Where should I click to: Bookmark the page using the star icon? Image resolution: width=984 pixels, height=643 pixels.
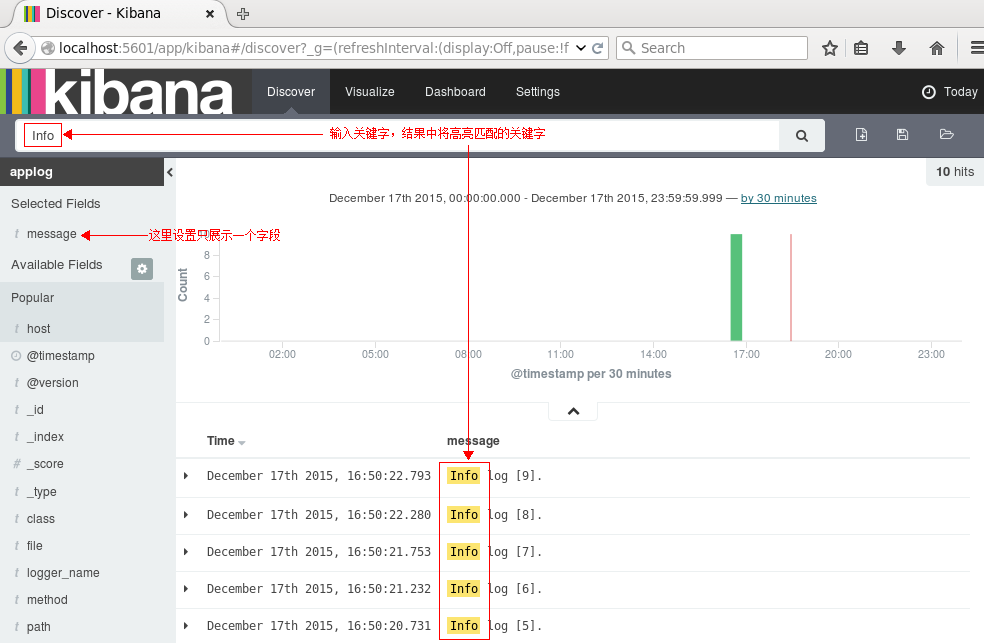(829, 47)
